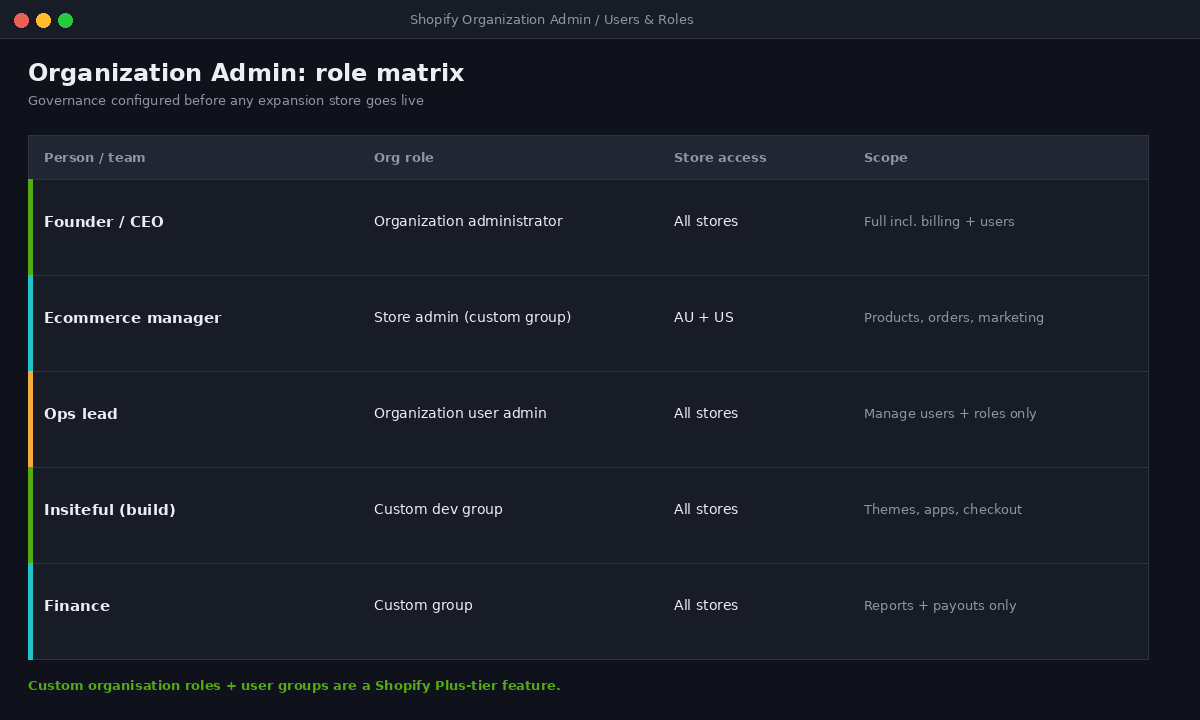This screenshot has width=1200, height=720.
Task: Click the 'Custom dev group' role cell
Action: coord(438,509)
